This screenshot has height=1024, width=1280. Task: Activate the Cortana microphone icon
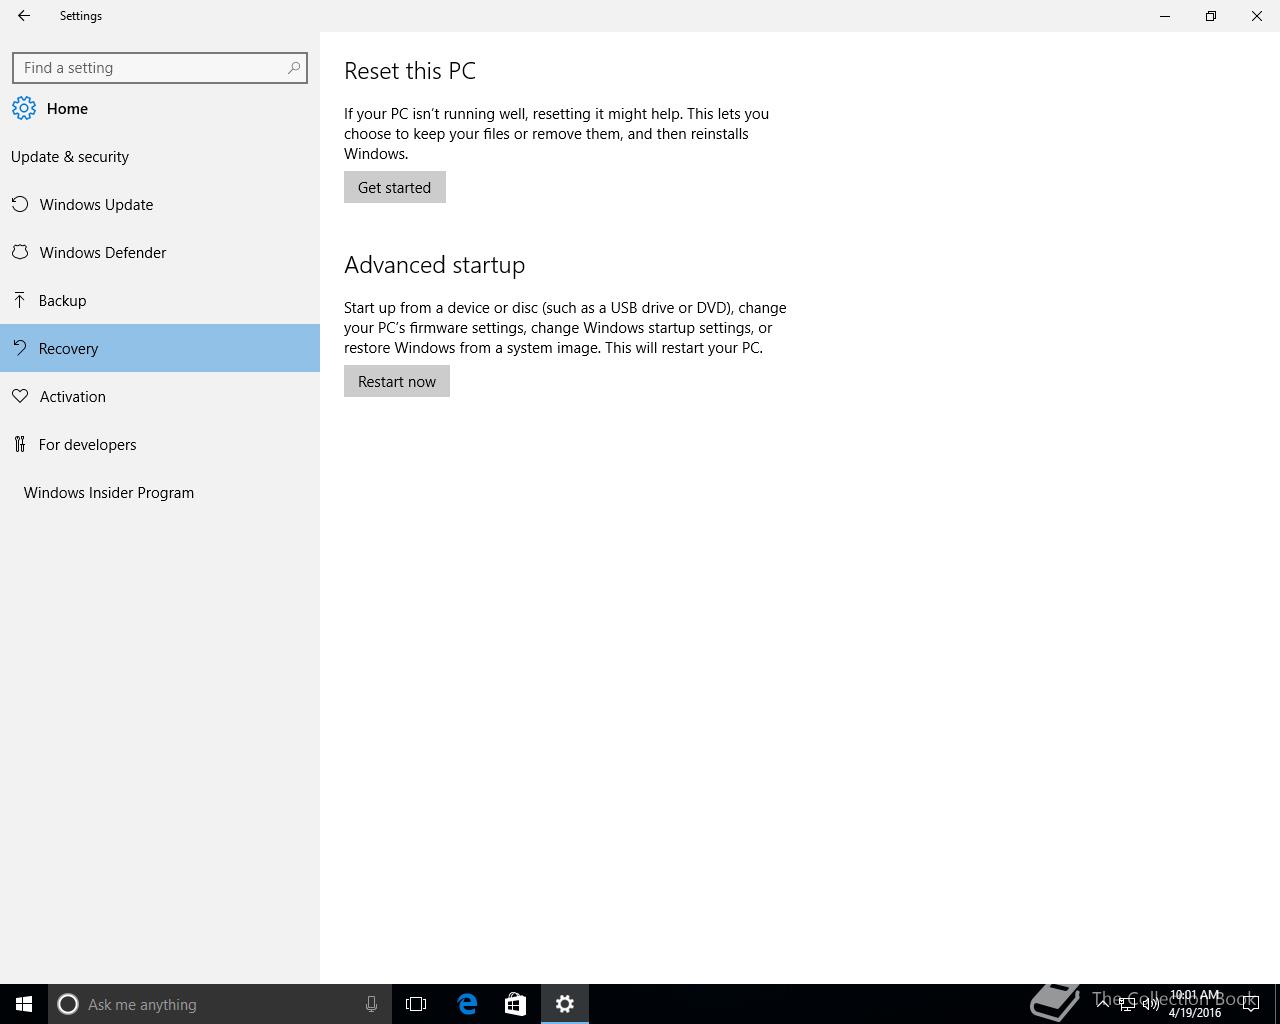point(371,1004)
